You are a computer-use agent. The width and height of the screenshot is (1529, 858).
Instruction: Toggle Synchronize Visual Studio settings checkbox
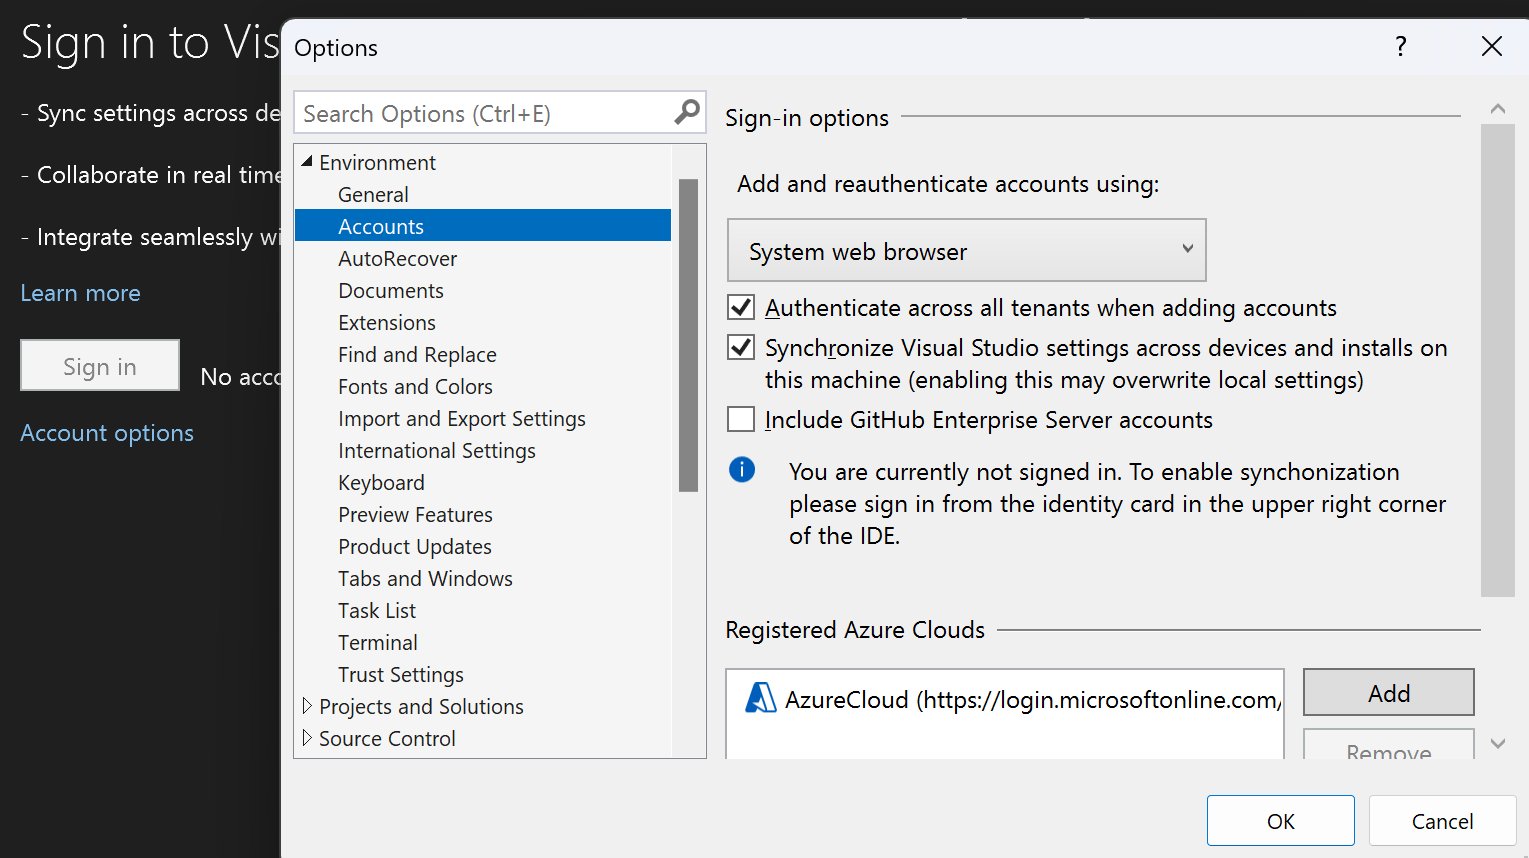point(741,347)
